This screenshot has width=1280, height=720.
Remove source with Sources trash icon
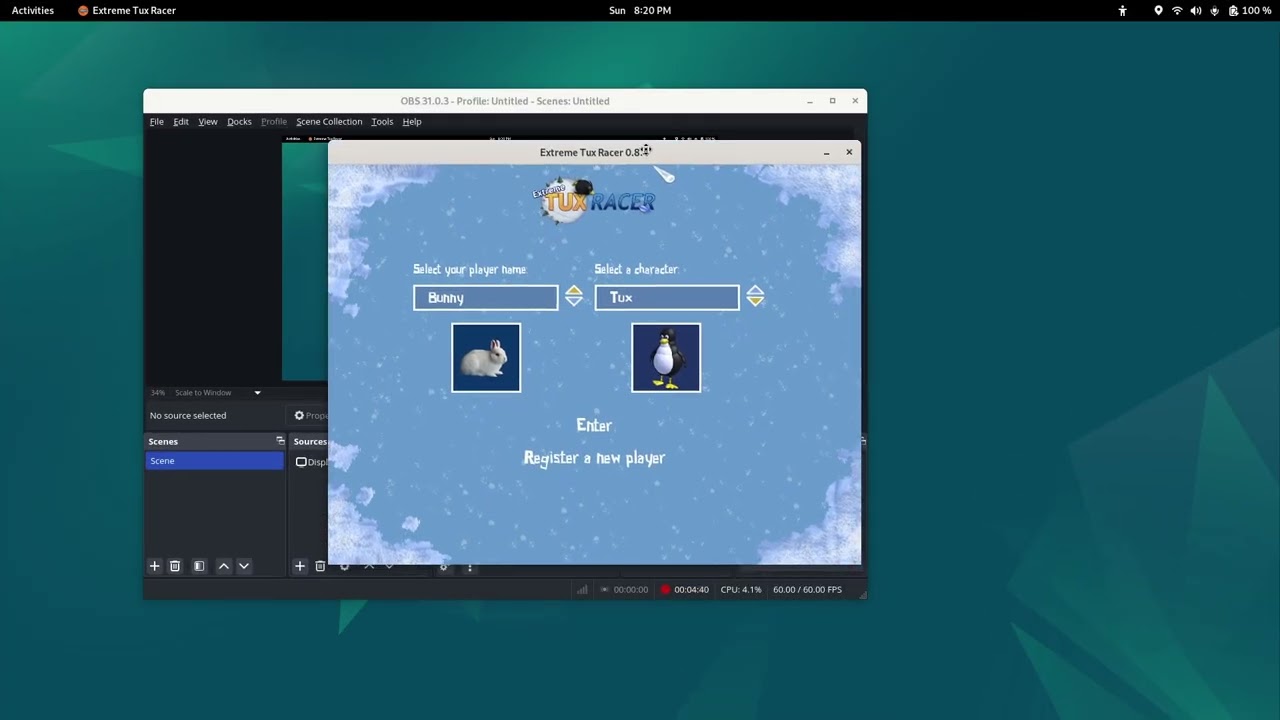pos(320,566)
